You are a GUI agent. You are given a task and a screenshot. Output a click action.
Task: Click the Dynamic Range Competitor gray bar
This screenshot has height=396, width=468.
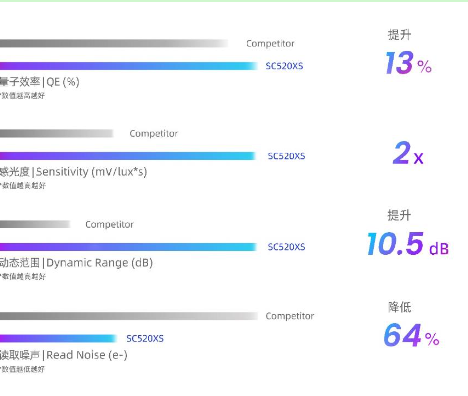click(x=35, y=224)
